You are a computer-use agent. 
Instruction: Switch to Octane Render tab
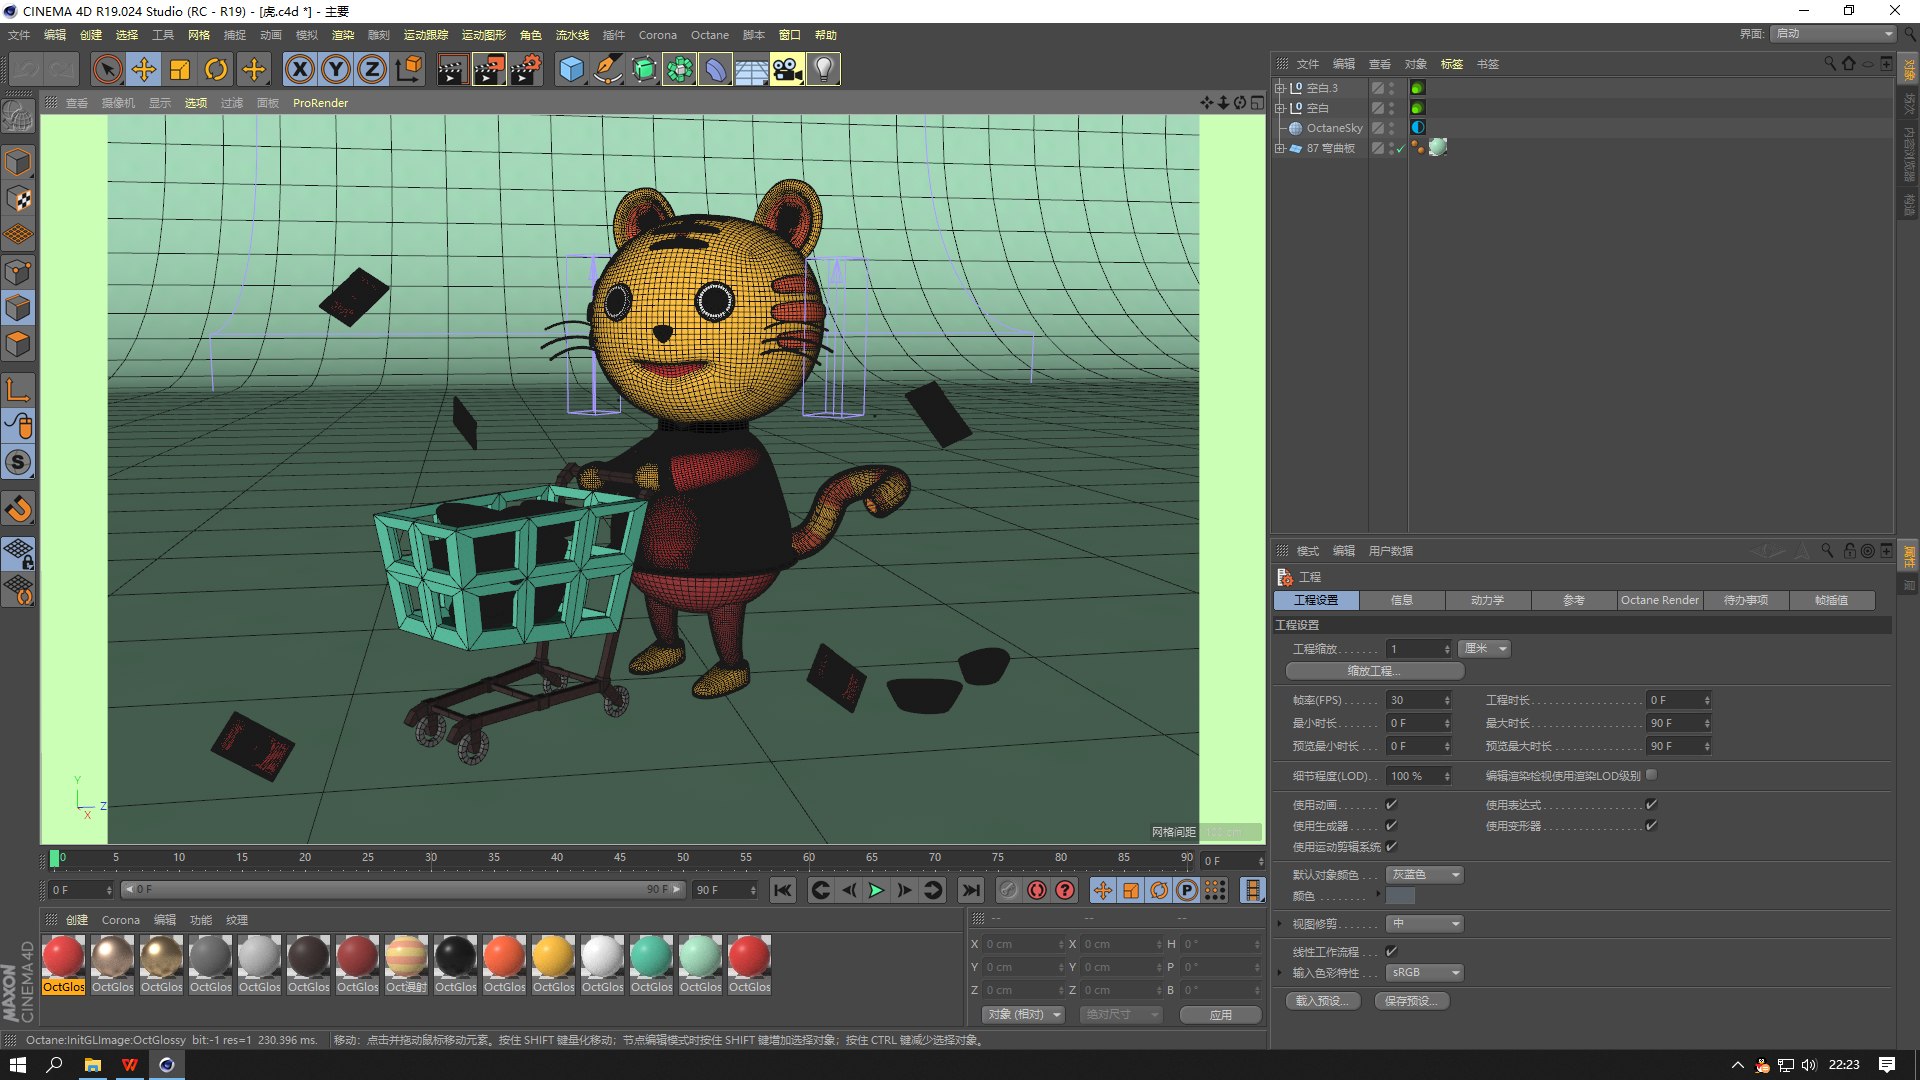1660,600
